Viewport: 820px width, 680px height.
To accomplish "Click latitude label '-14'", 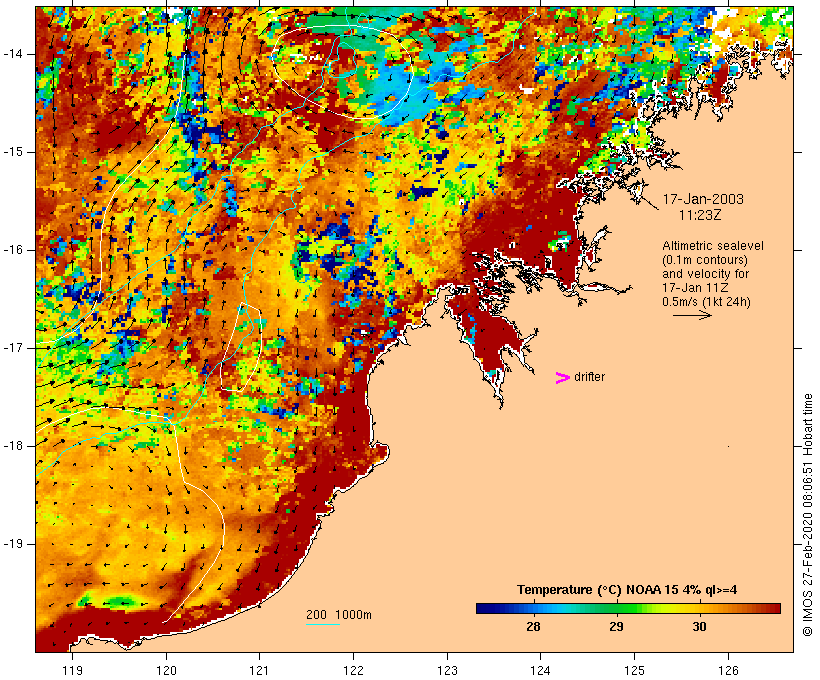I will point(12,54).
